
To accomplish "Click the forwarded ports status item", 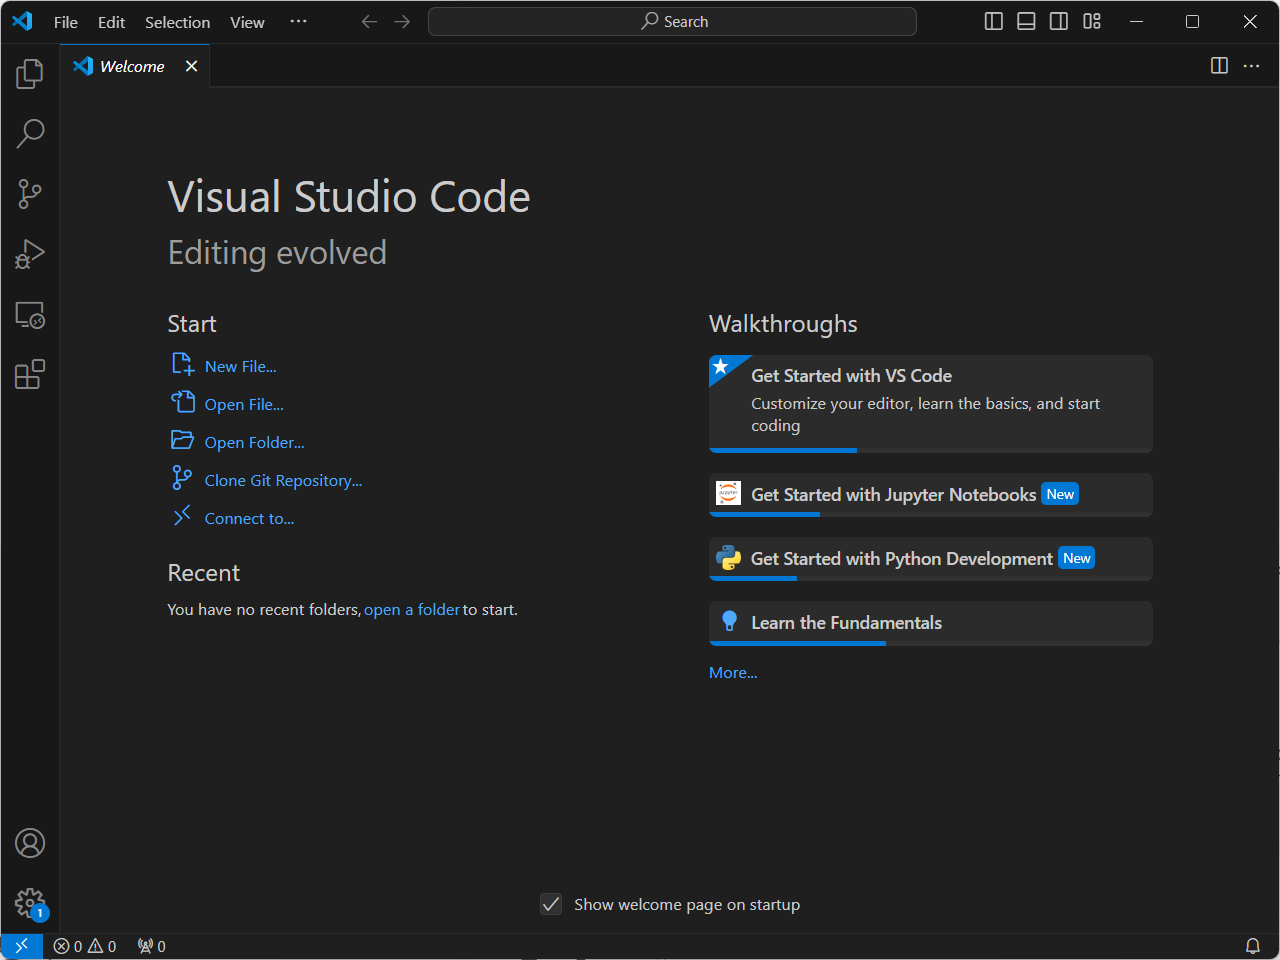I will click(152, 946).
